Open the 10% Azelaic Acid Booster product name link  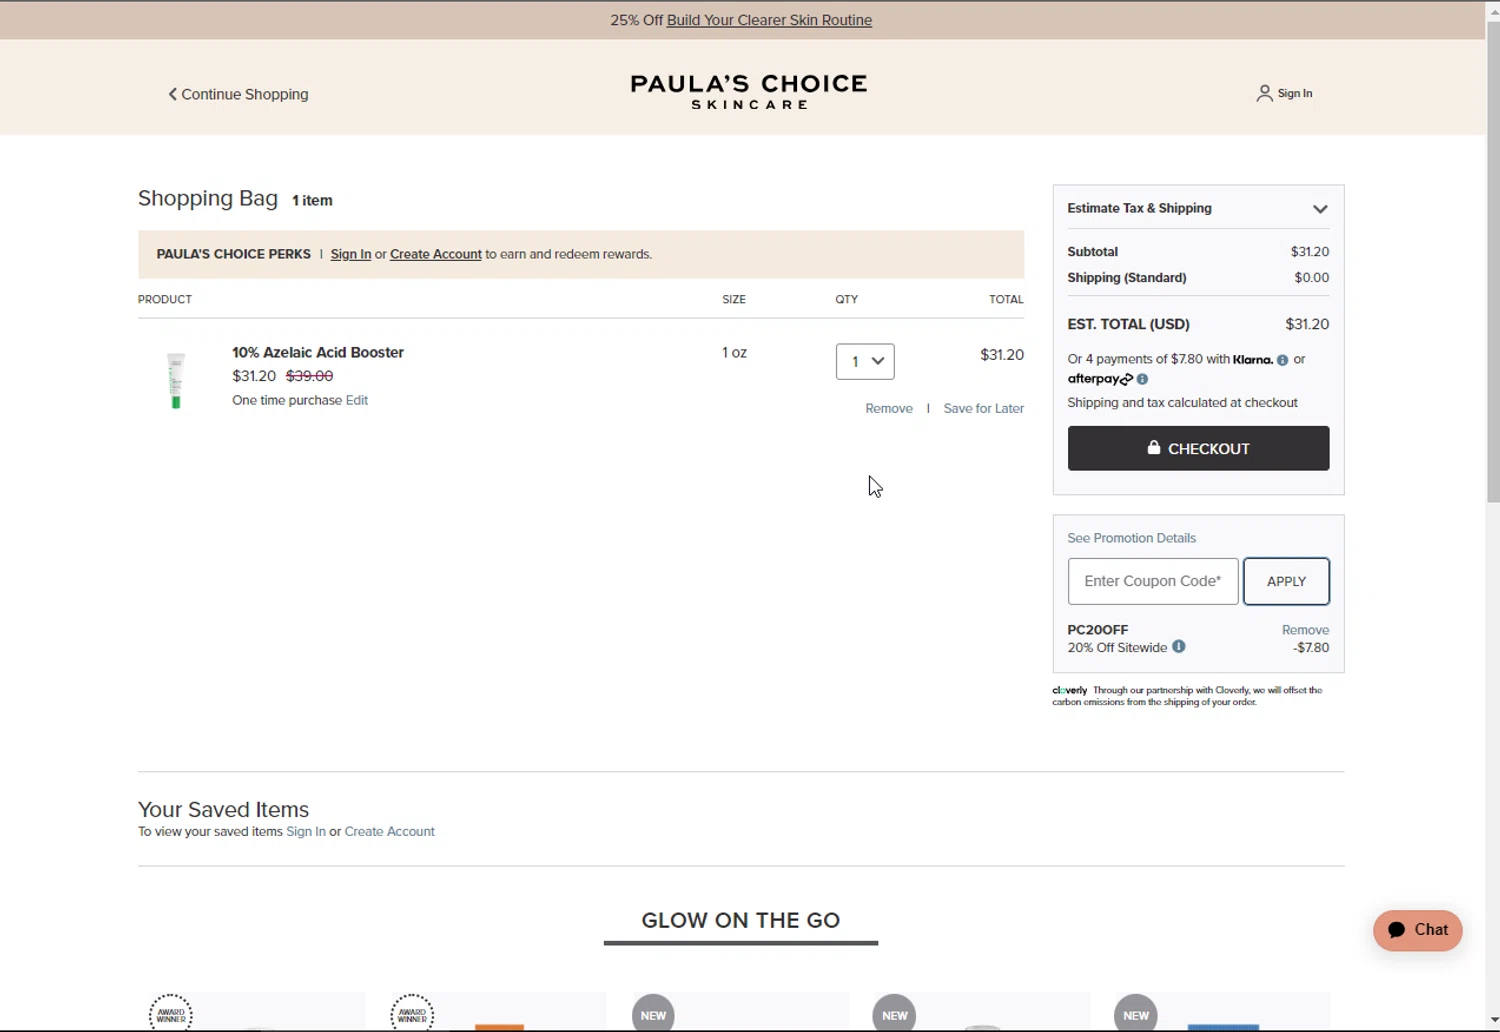318,352
